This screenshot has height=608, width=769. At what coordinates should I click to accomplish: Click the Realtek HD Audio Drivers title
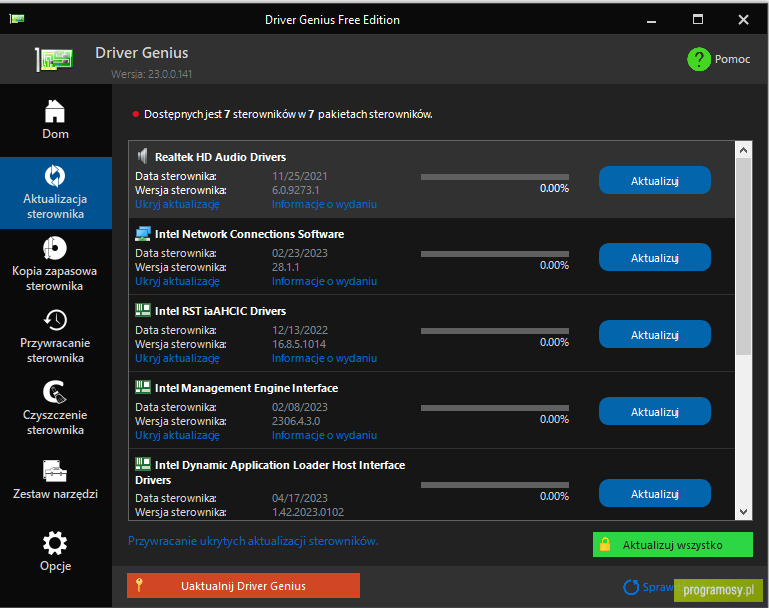220,157
